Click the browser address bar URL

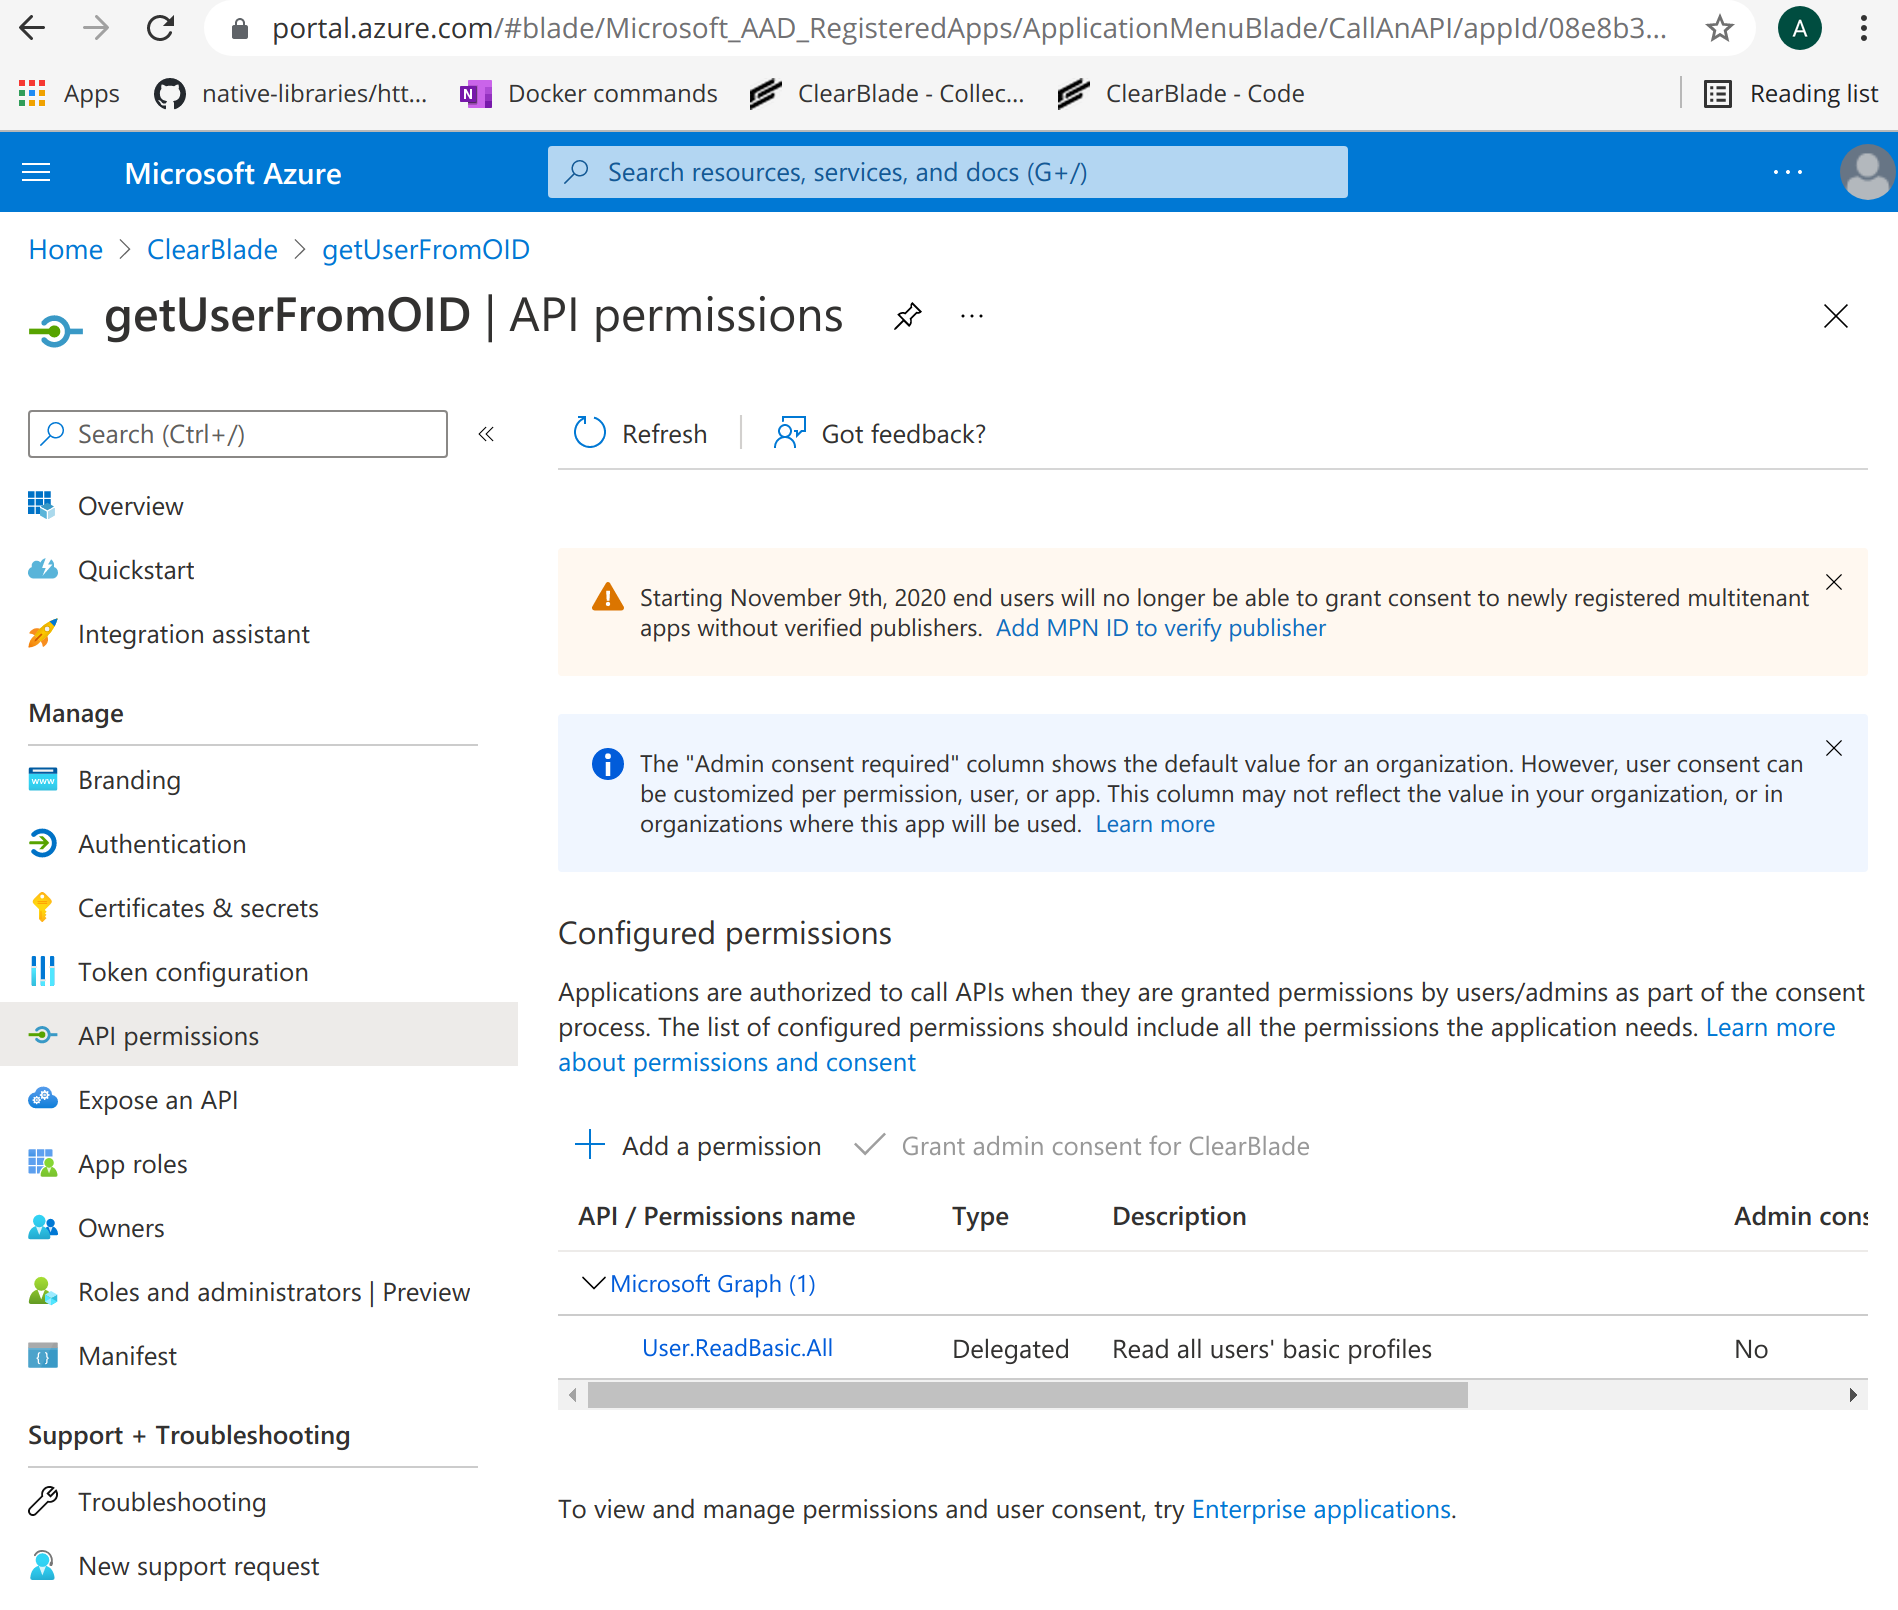tap(968, 28)
